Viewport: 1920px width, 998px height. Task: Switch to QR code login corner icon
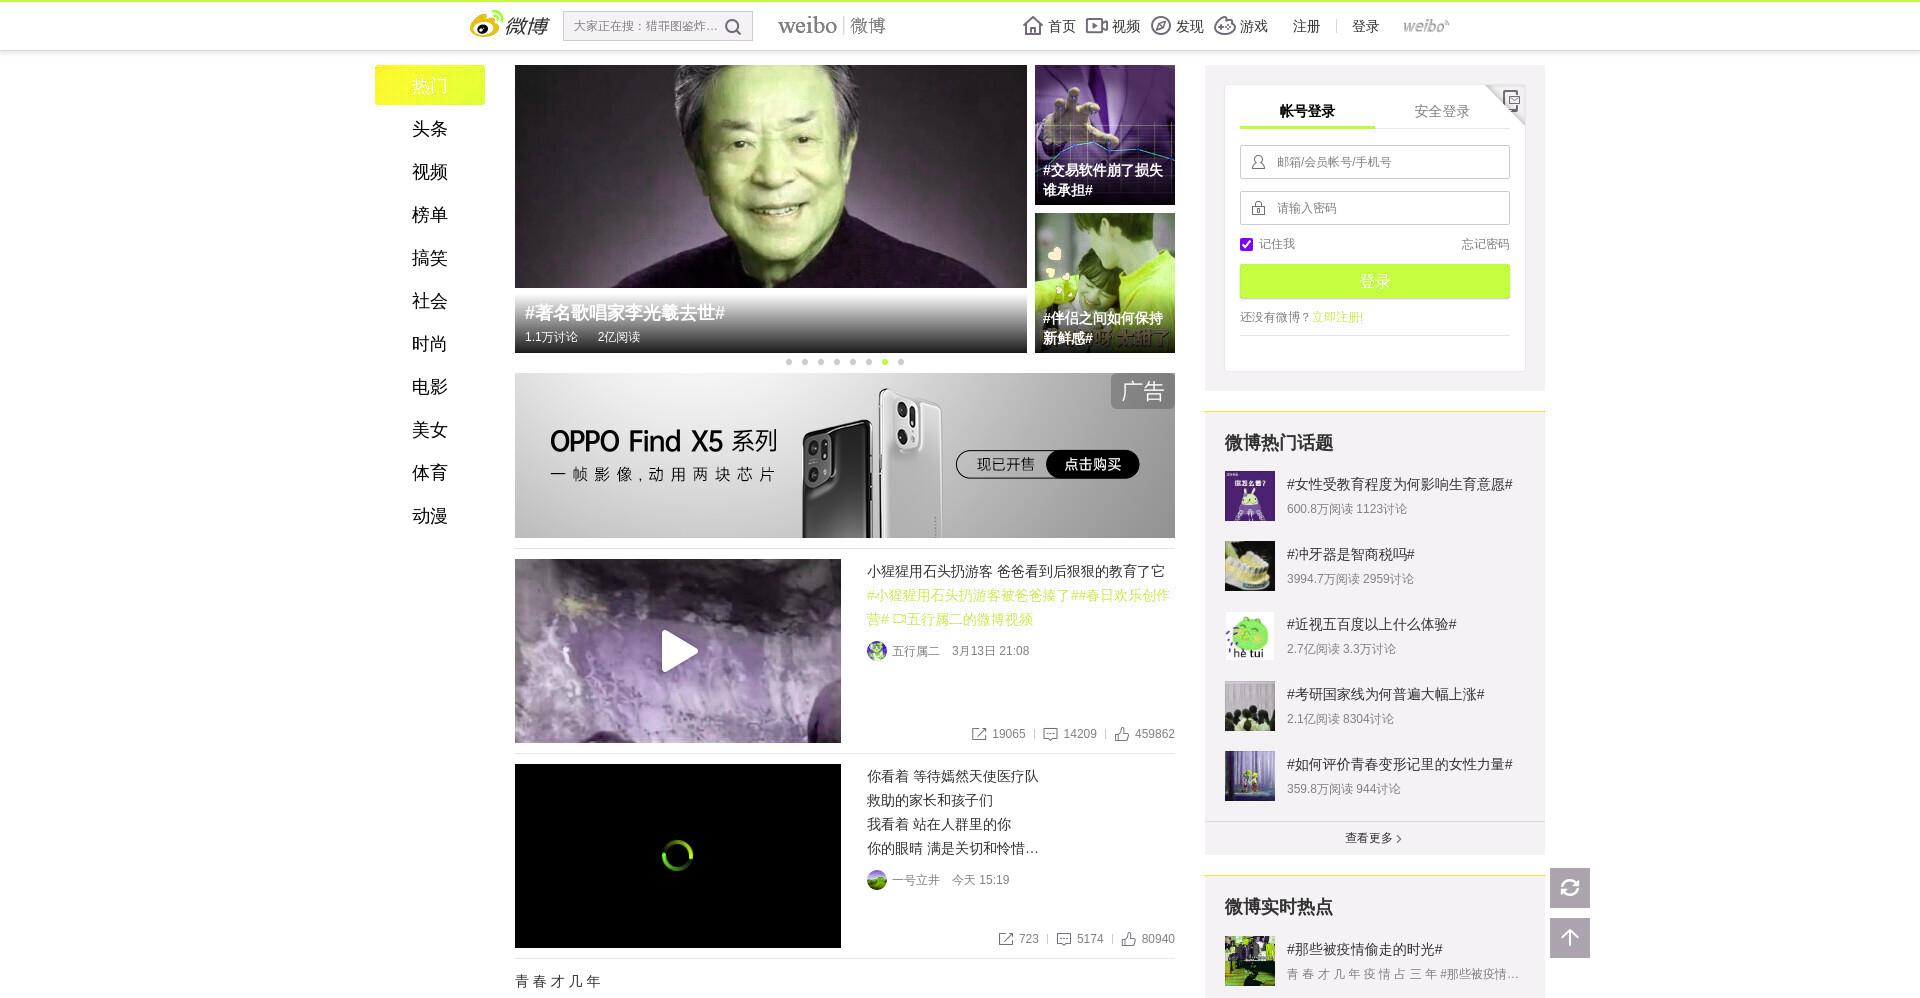click(x=1510, y=100)
